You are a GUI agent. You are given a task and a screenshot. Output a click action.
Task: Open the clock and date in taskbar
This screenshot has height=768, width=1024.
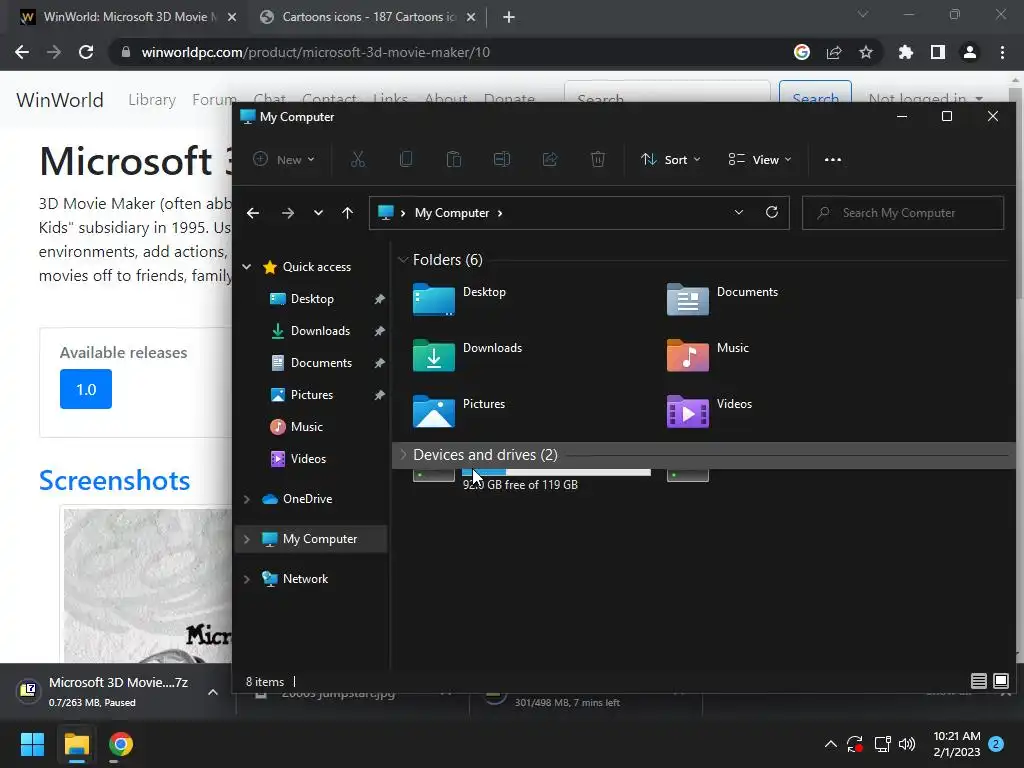click(957, 744)
